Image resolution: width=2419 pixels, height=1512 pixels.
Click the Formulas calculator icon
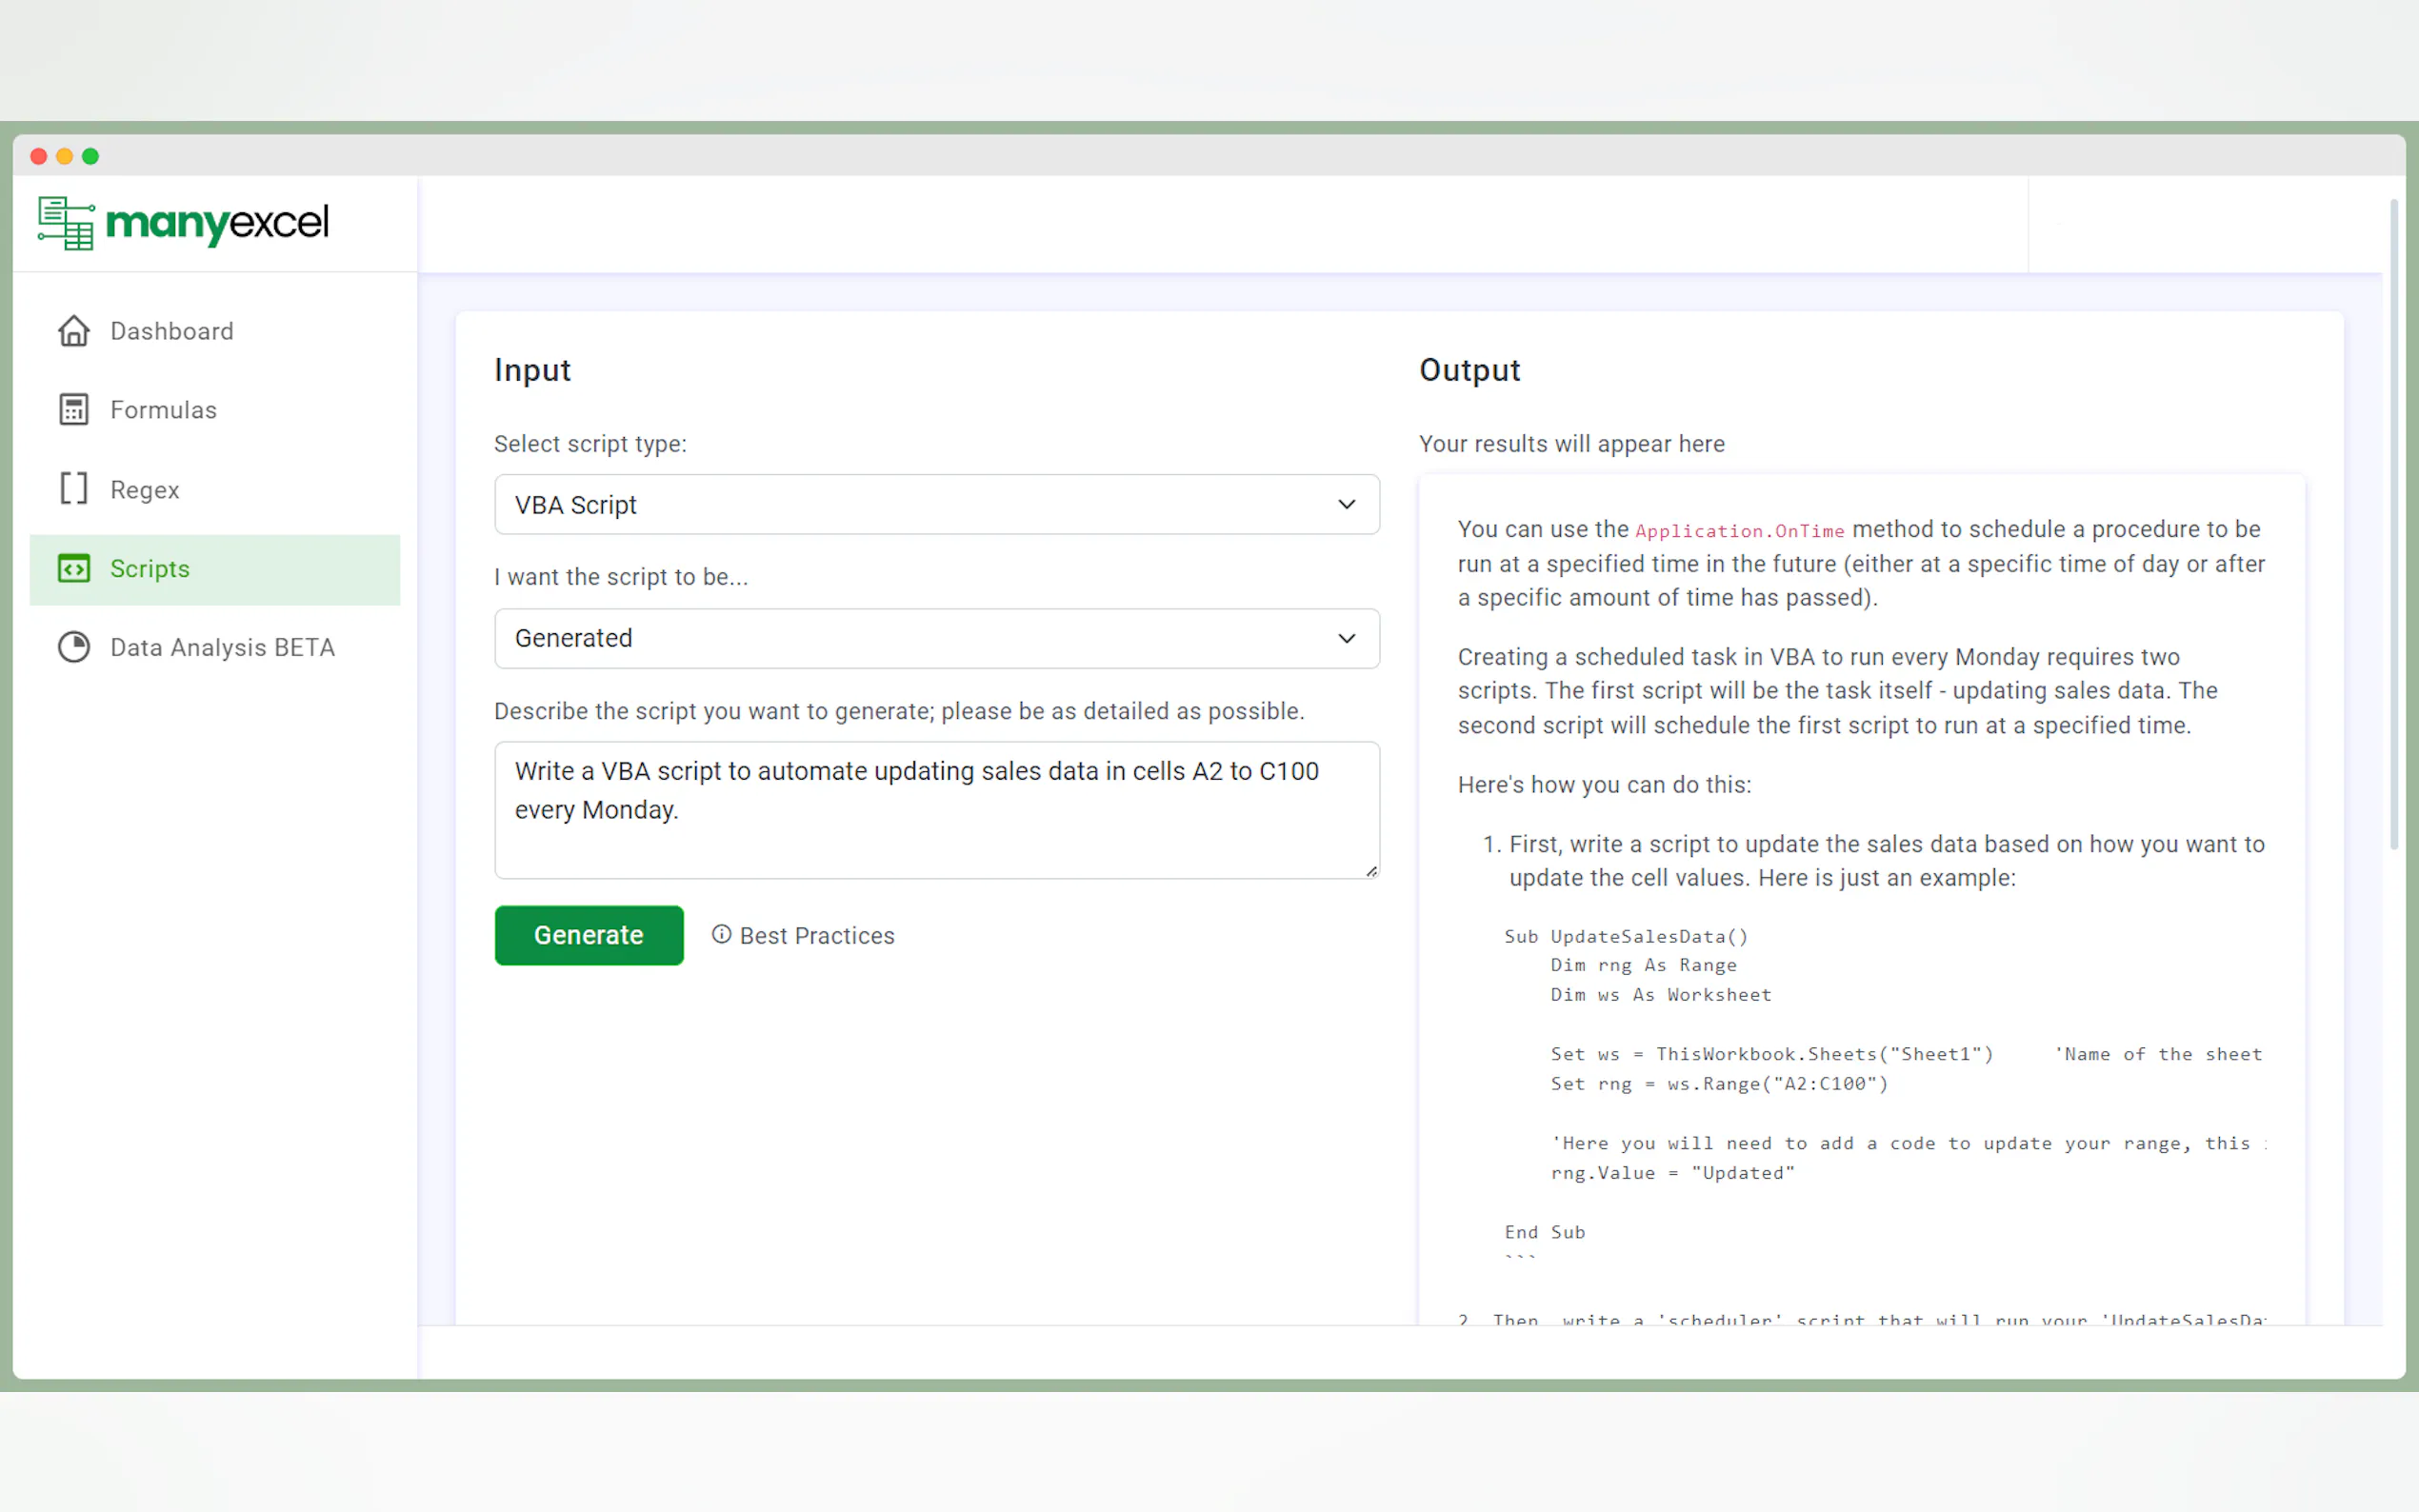[73, 410]
